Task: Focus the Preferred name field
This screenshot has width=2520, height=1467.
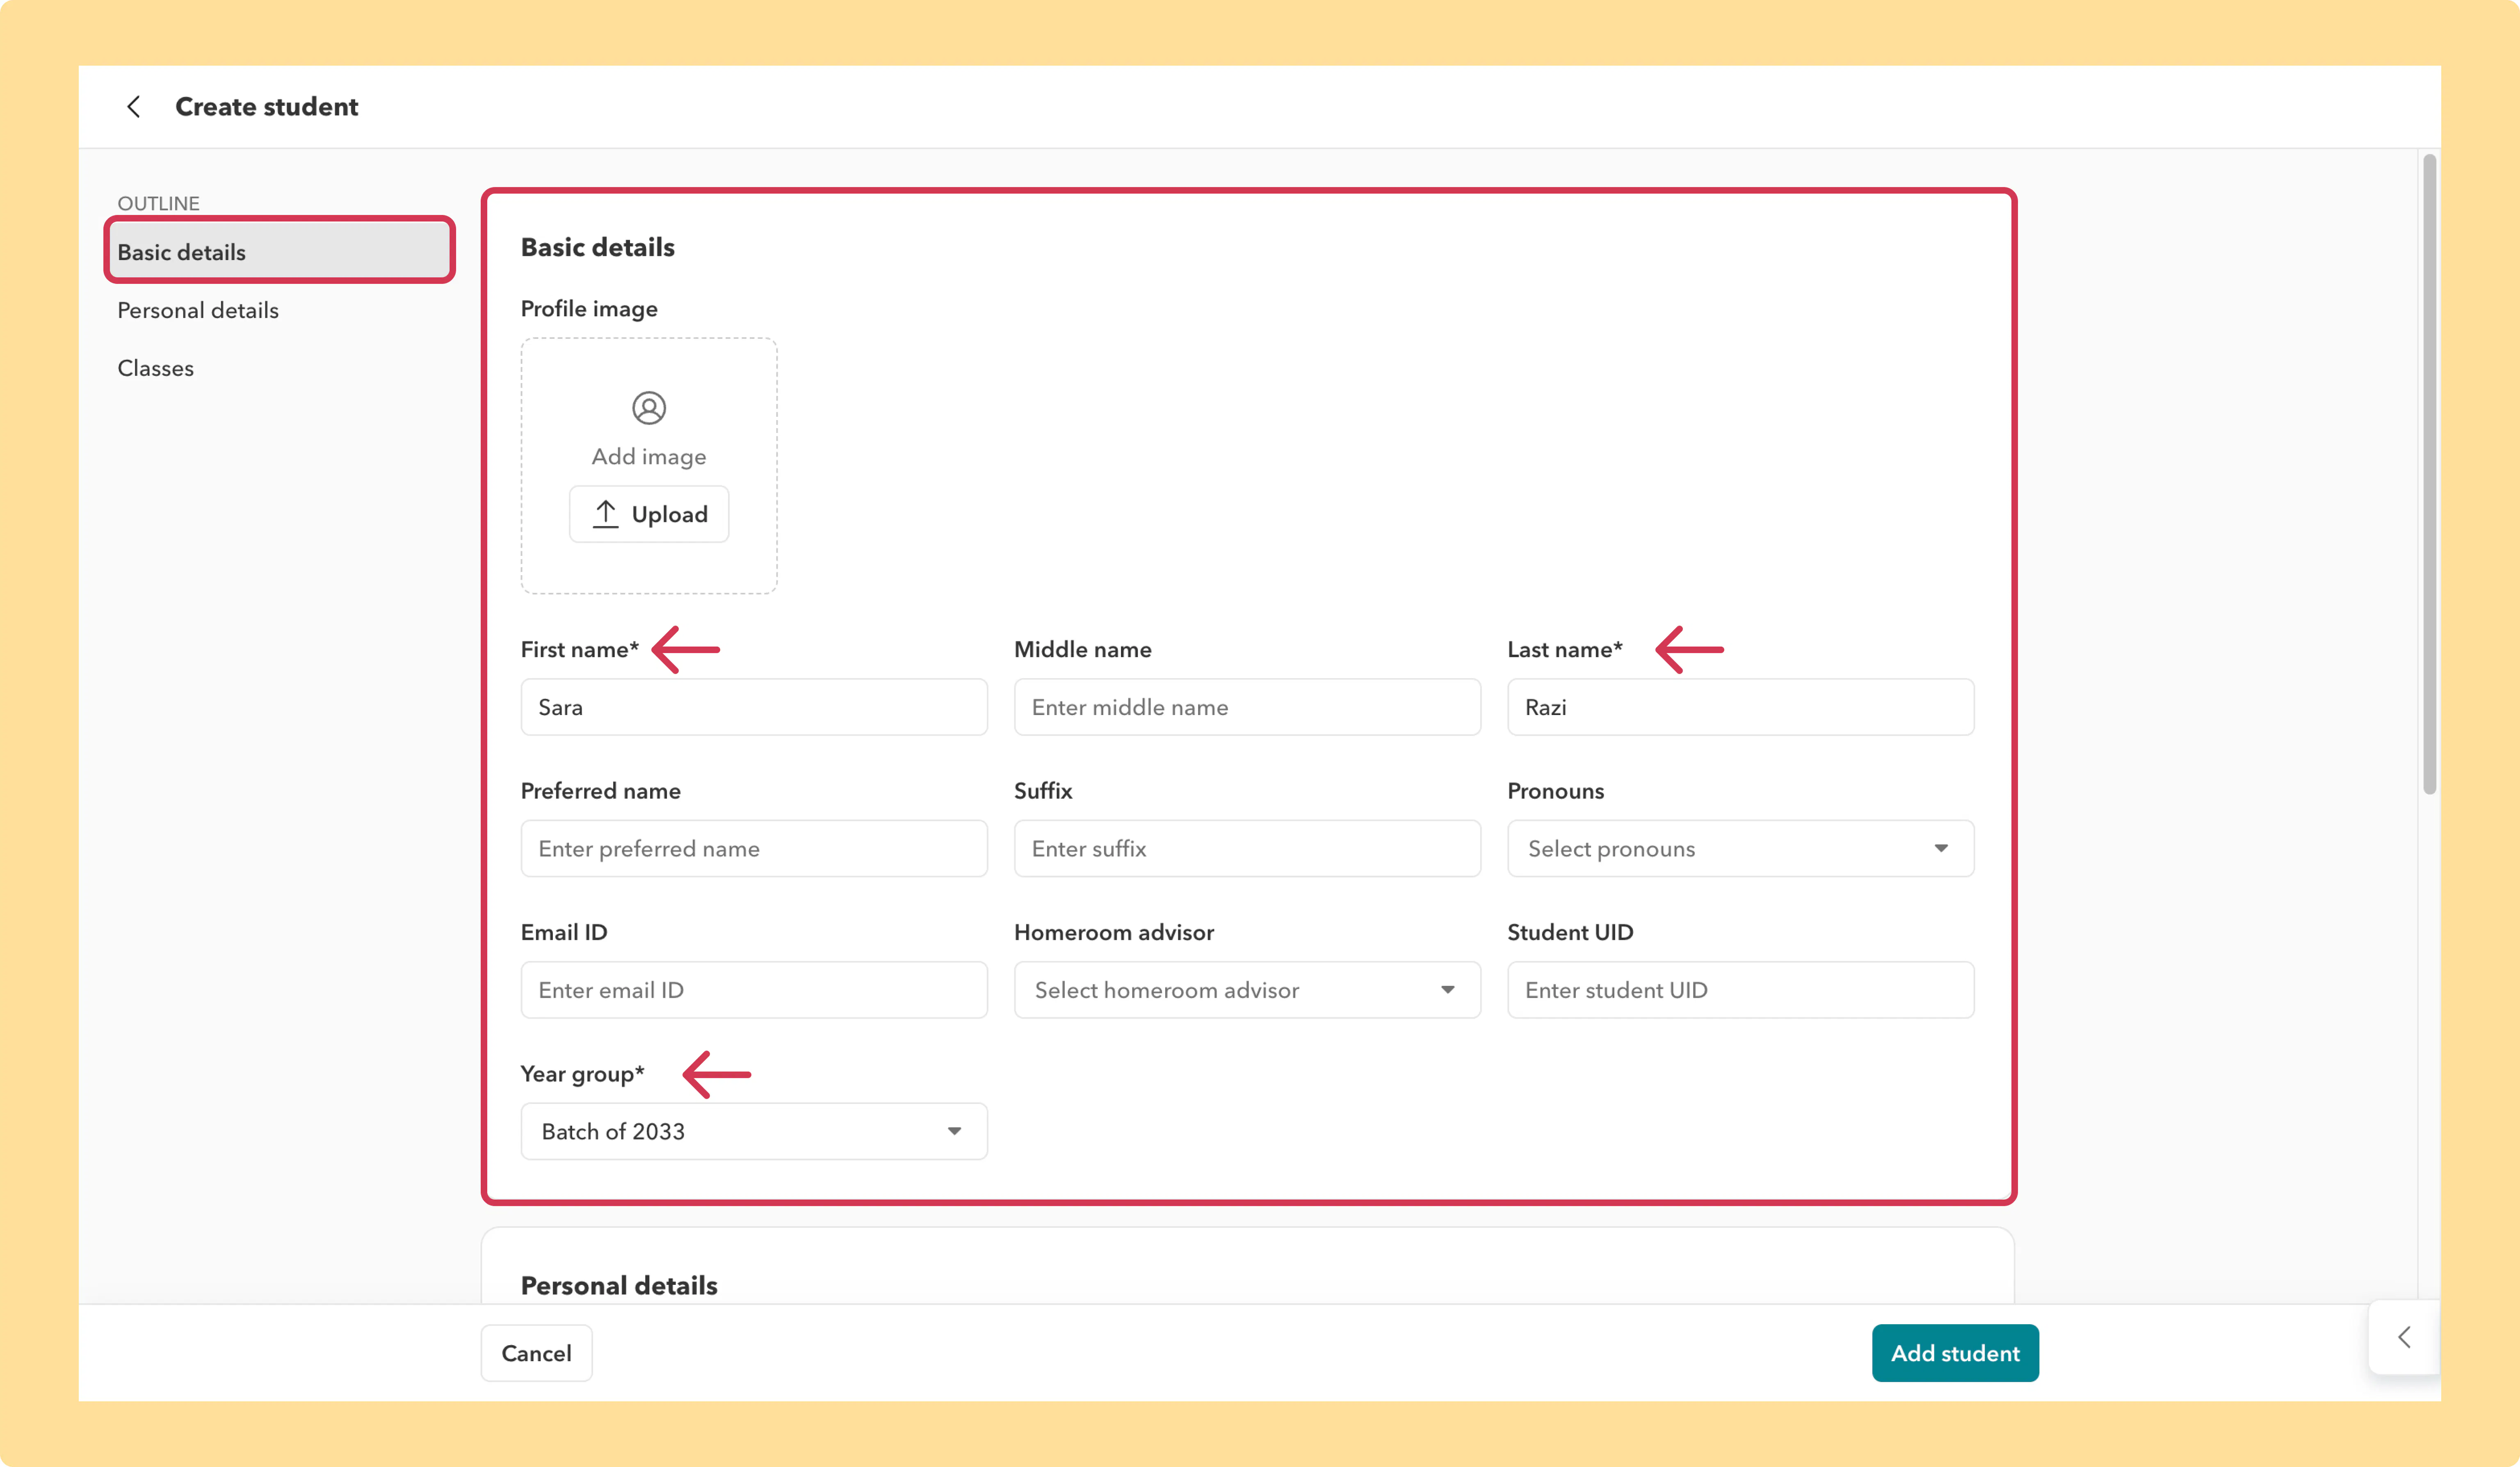Action: click(x=754, y=849)
